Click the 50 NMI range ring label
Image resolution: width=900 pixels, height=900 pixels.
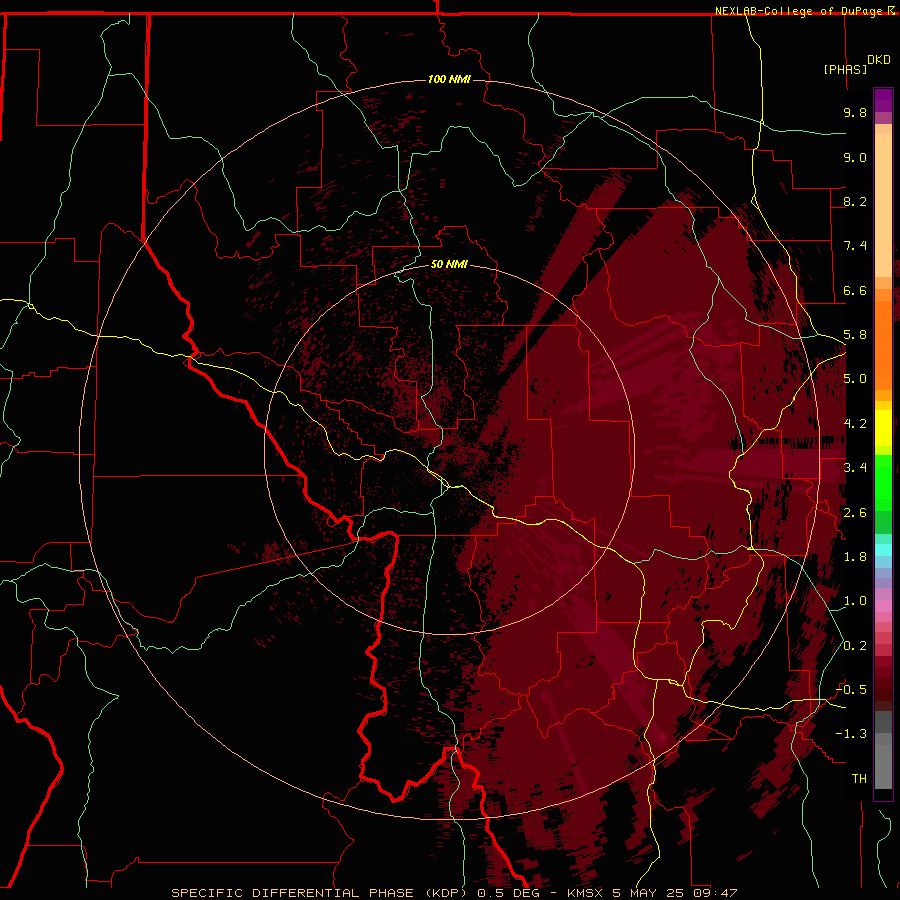[449, 264]
